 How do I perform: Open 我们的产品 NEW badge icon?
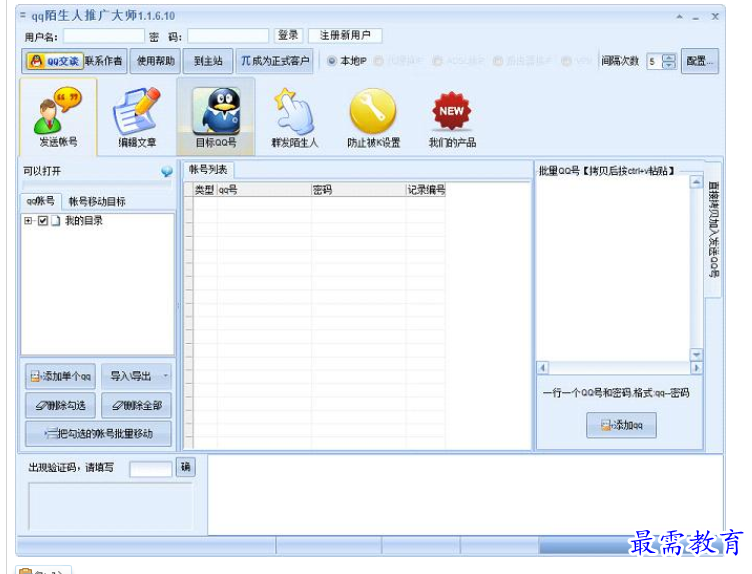(452, 117)
